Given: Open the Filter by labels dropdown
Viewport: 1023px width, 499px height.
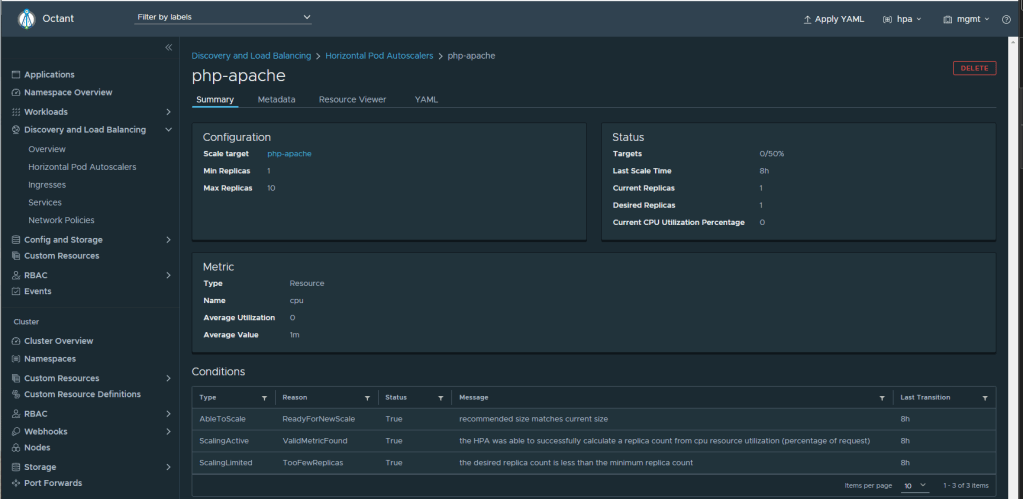Looking at the screenshot, I should [x=223, y=18].
